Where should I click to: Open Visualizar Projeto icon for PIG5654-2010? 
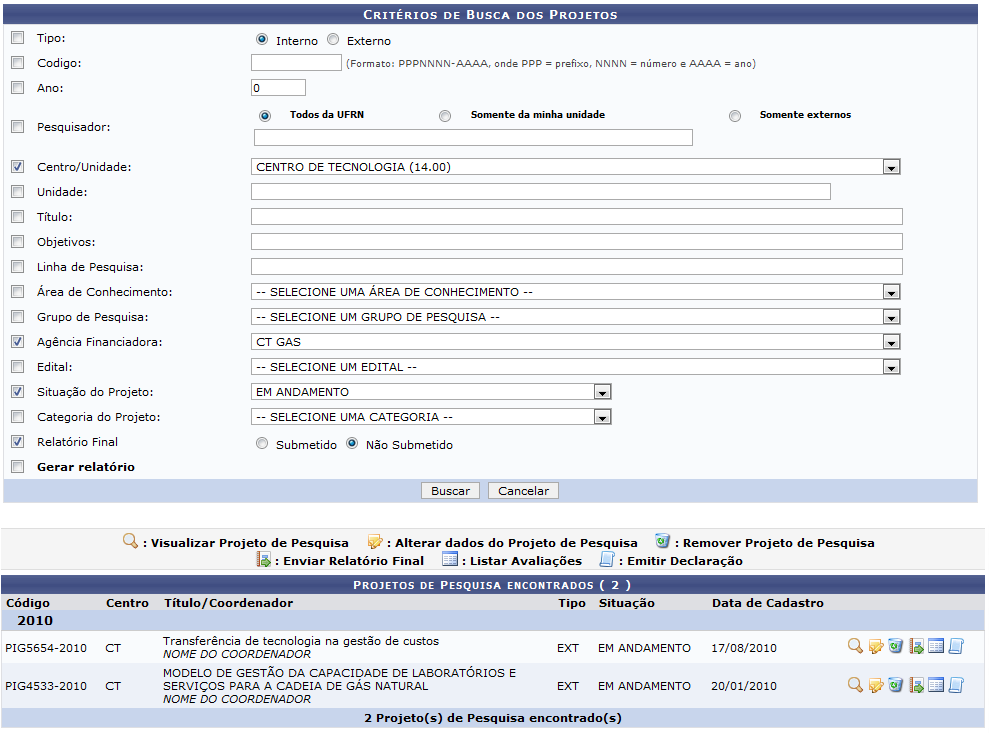click(x=855, y=646)
